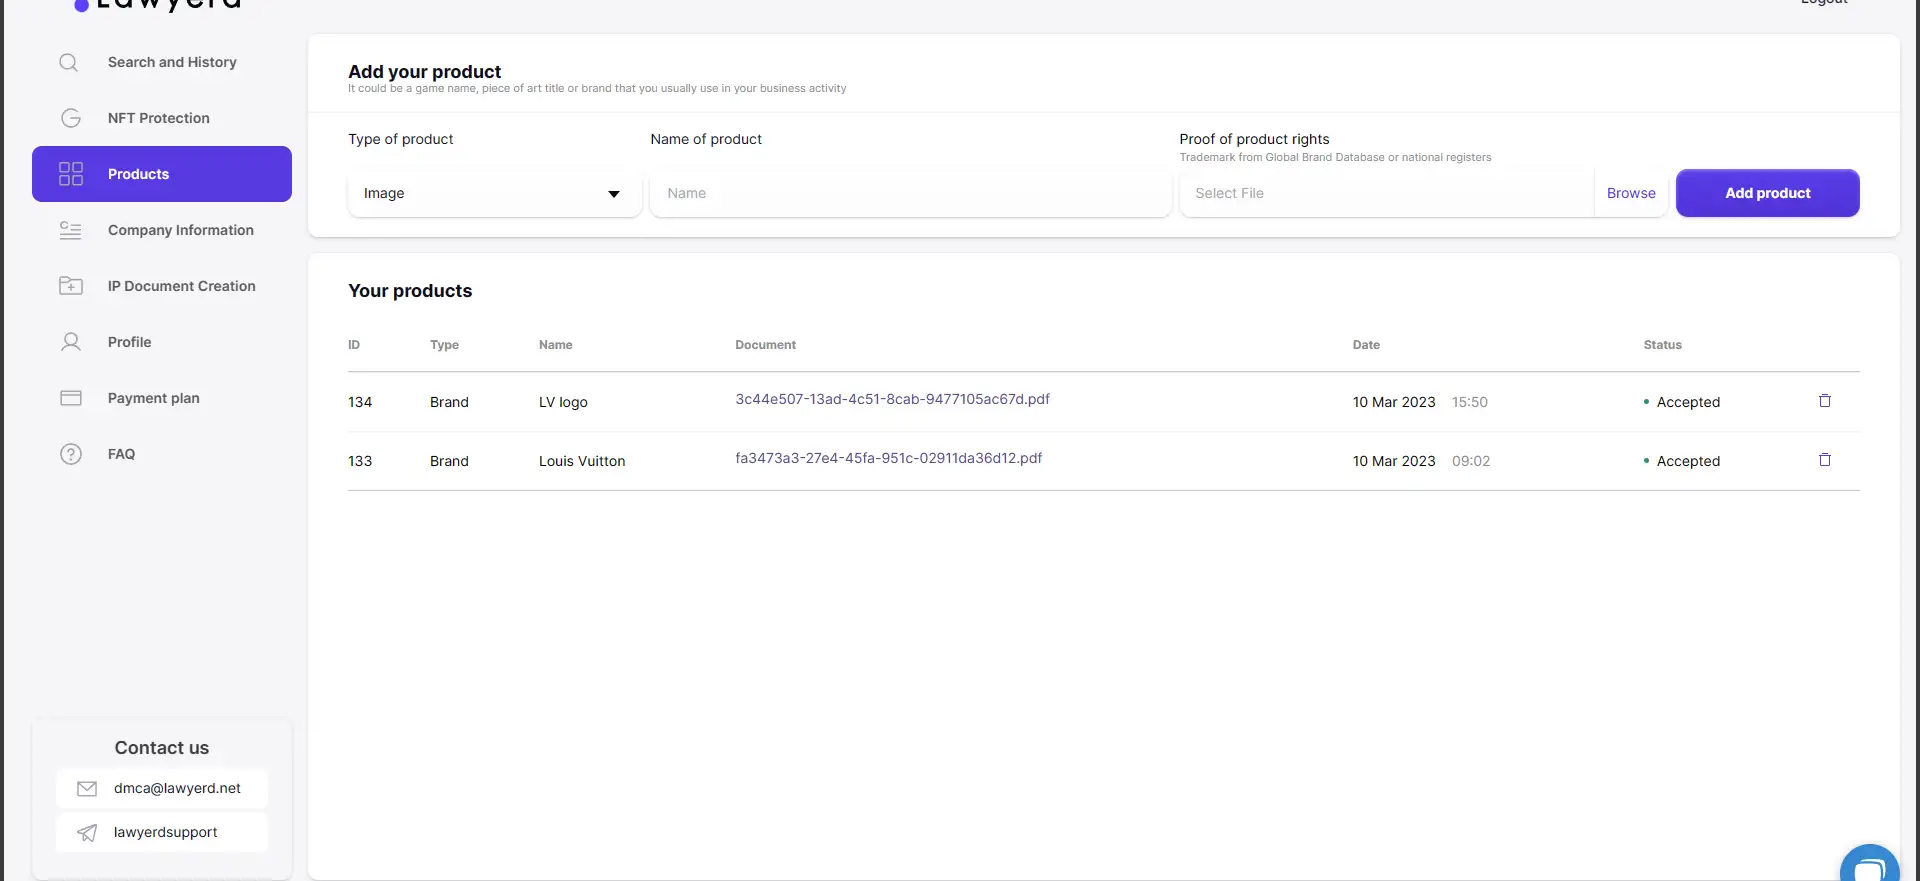
Task: Click the IP Document Creation folder icon
Action: click(71, 286)
